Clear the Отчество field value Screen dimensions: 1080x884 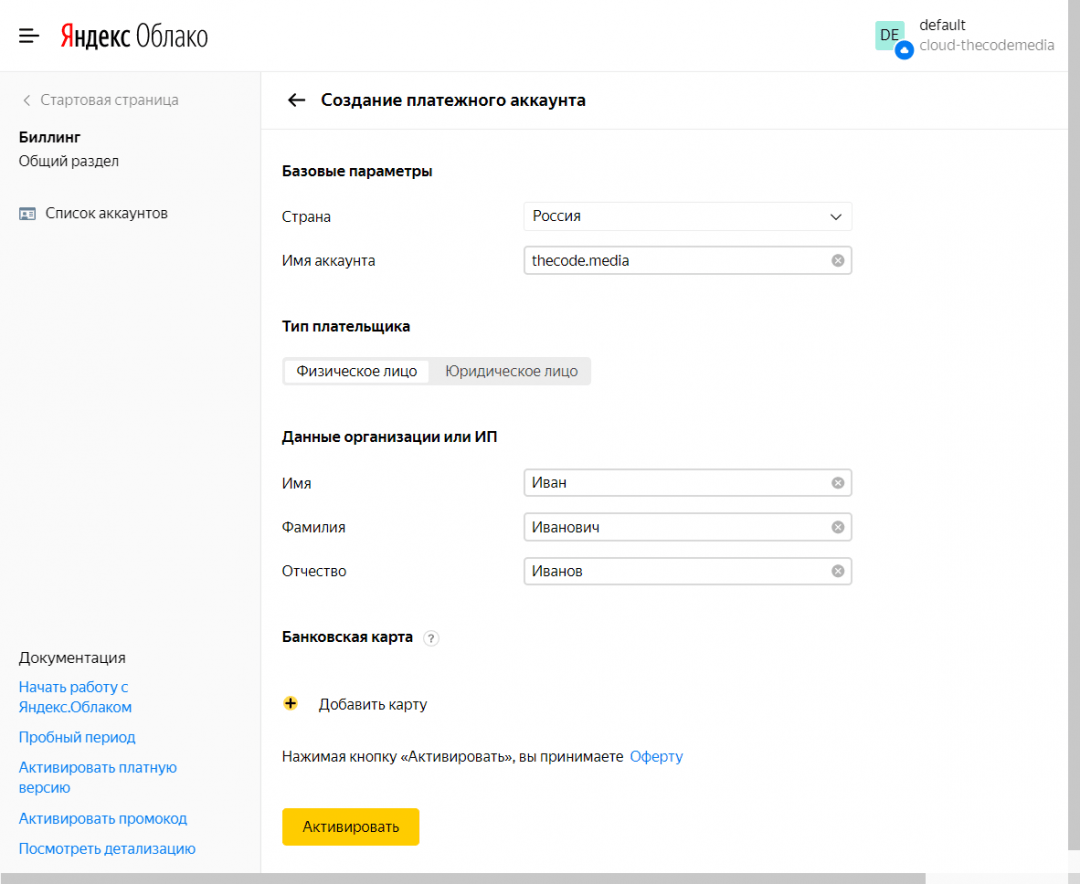pyautogui.click(x=838, y=571)
